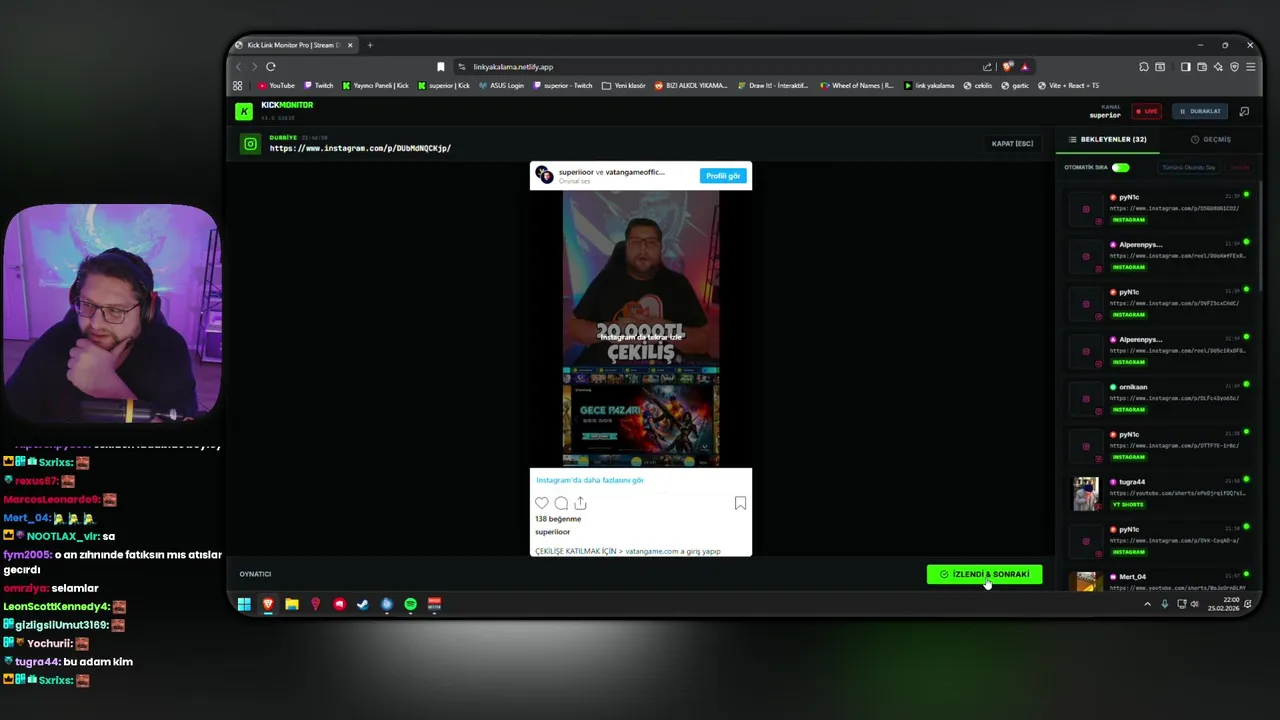Open the Draw It! bookmark
This screenshot has height=720, width=1280.
[773, 85]
